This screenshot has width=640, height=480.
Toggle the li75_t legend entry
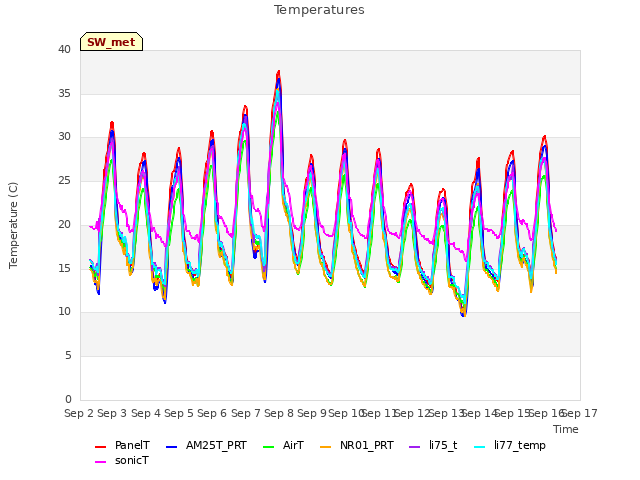click(433, 445)
